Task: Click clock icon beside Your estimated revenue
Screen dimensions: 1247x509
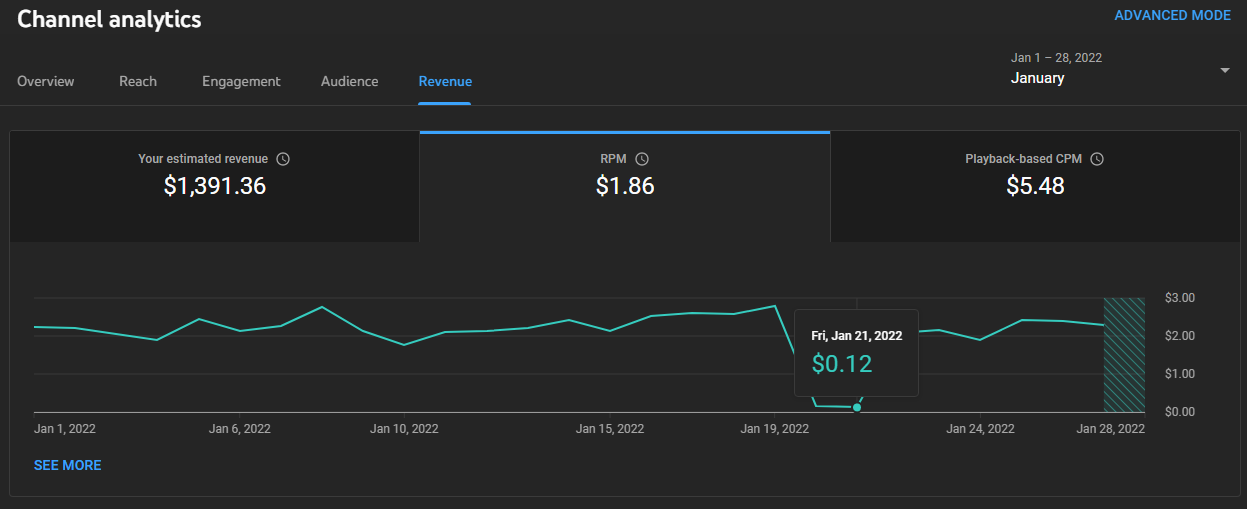Action: [283, 159]
